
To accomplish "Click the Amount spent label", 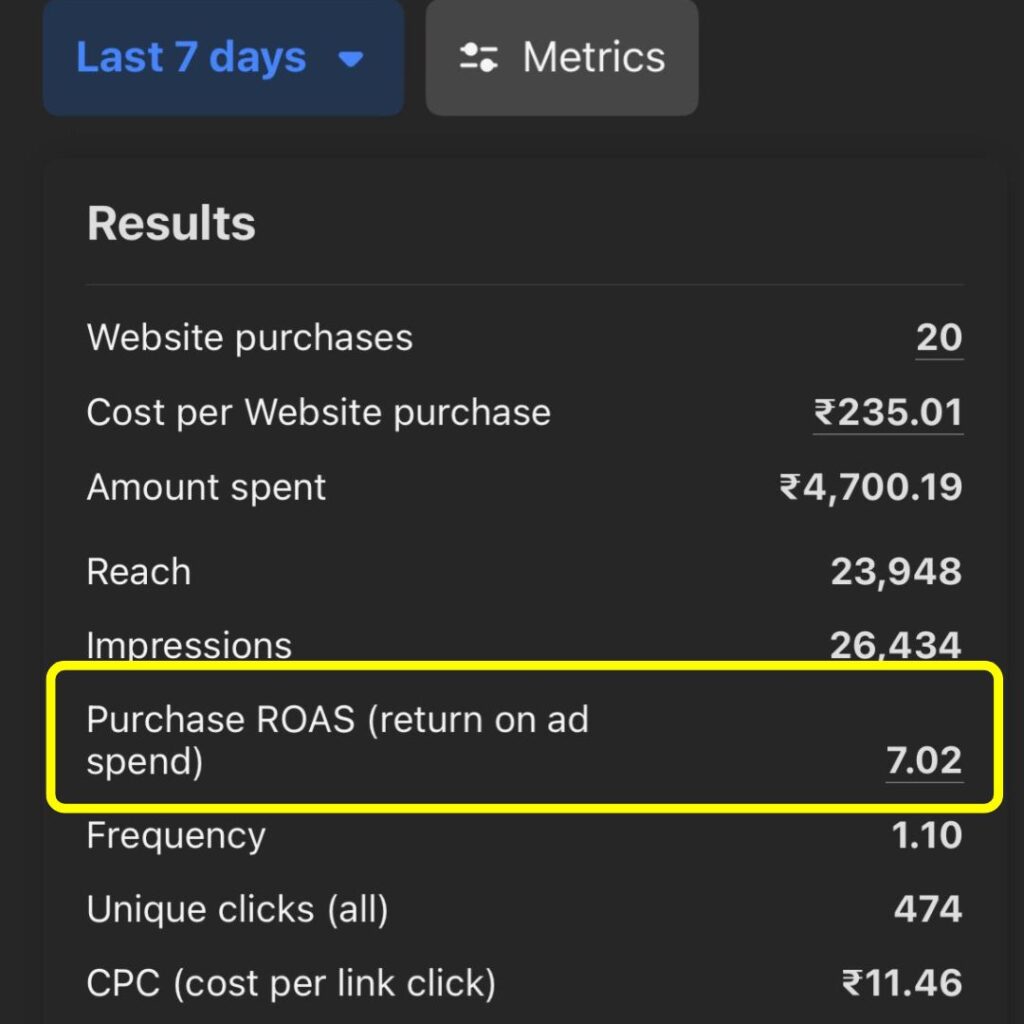I will (x=206, y=487).
